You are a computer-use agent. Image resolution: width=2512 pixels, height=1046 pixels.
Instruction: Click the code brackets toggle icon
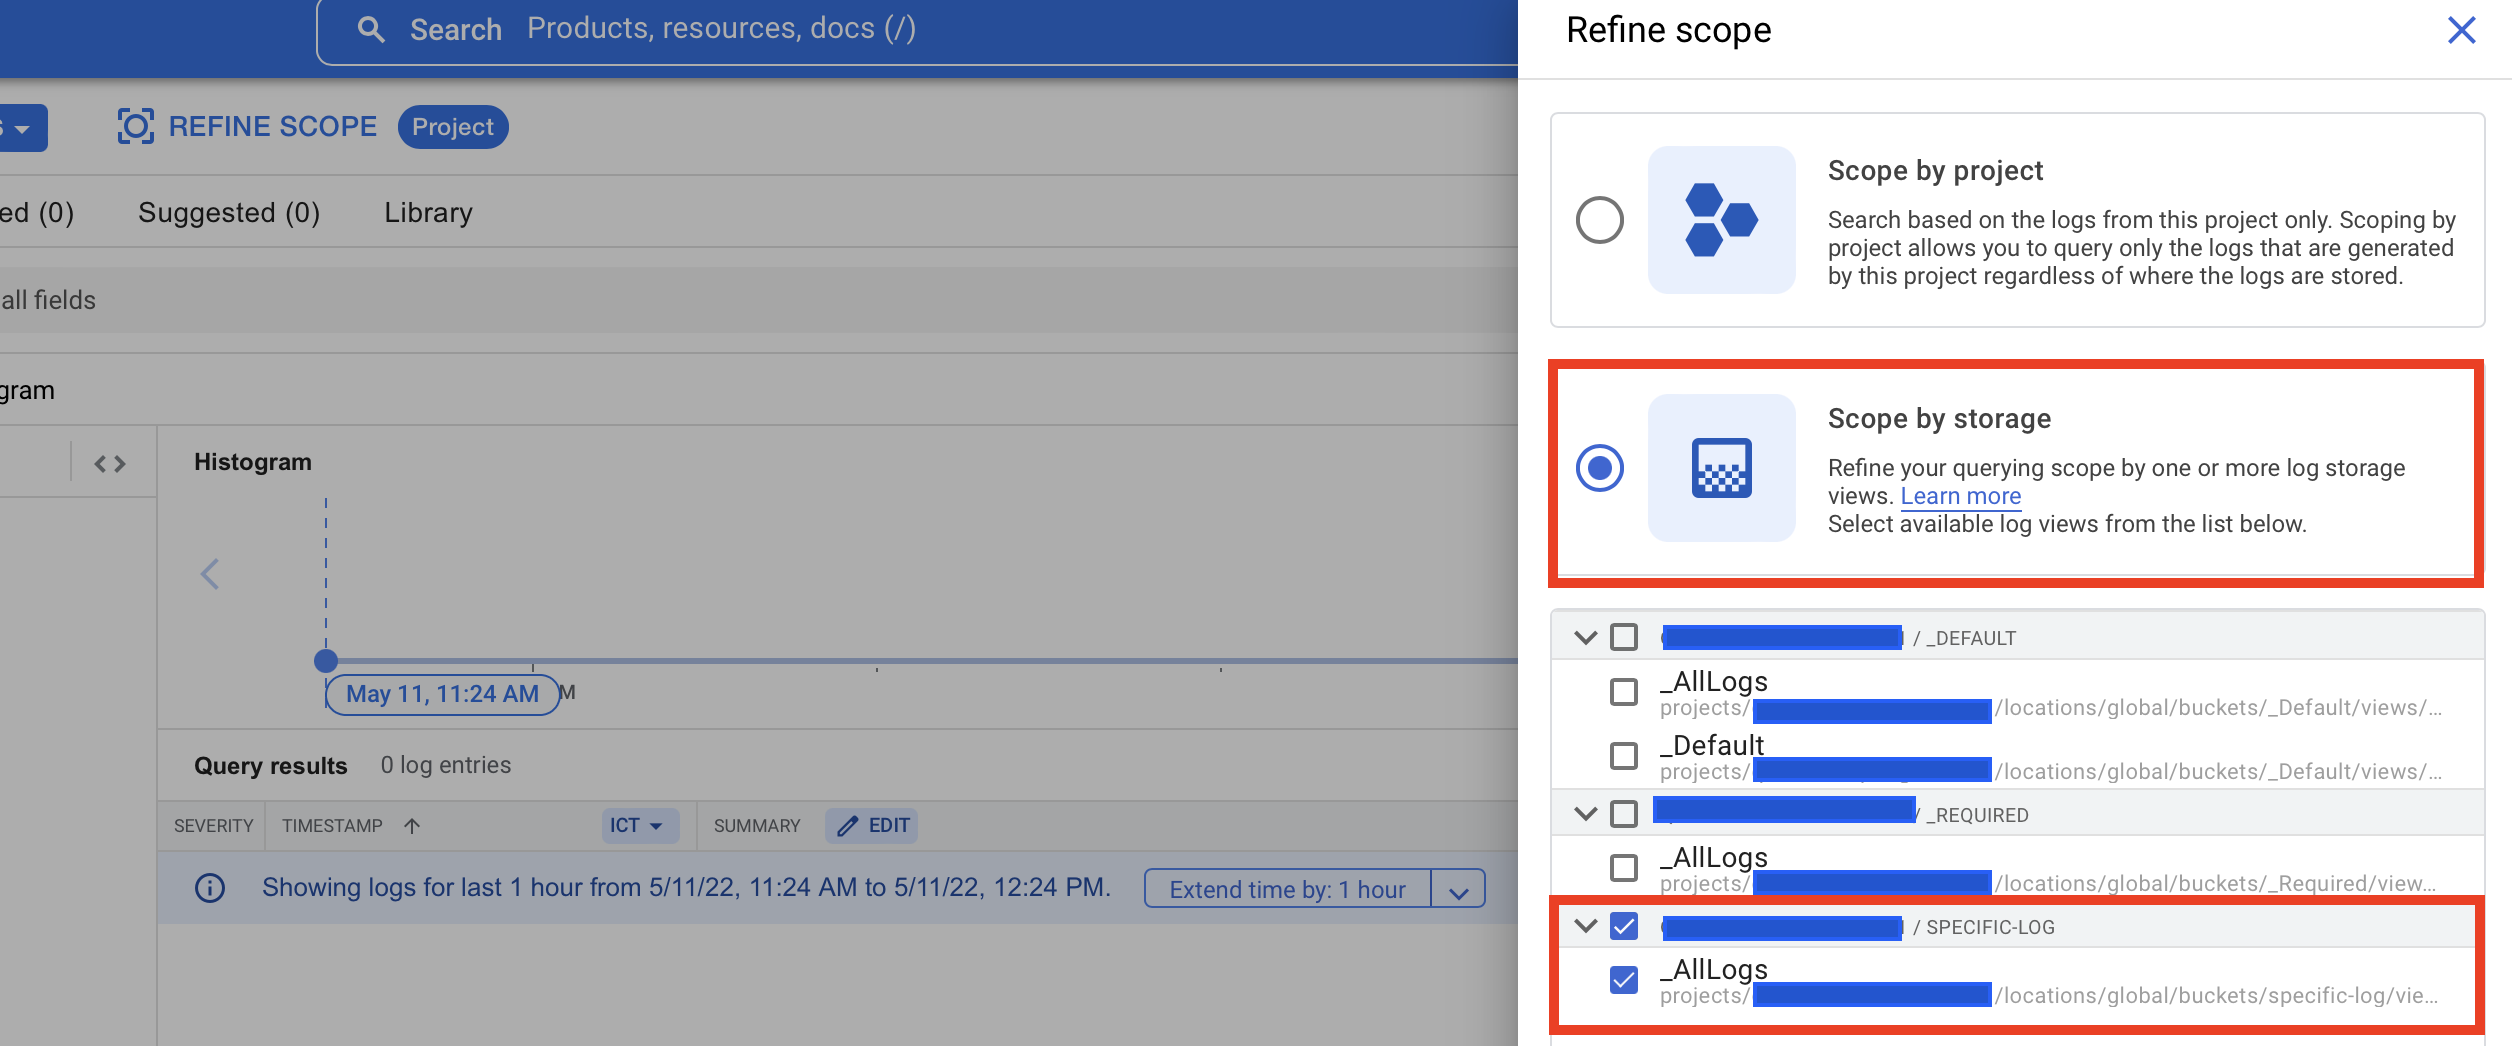click(110, 463)
